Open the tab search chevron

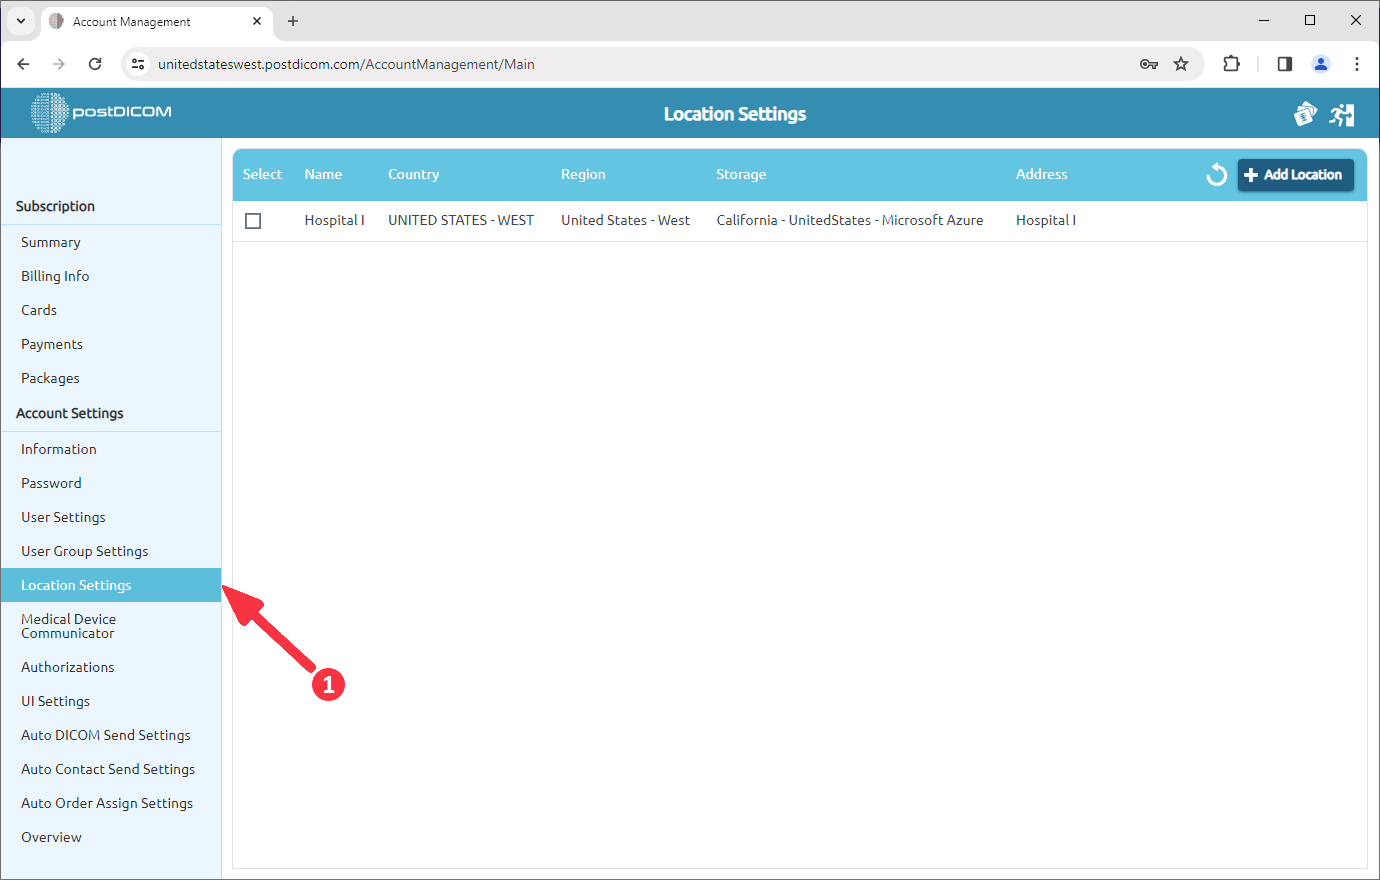pos(20,21)
